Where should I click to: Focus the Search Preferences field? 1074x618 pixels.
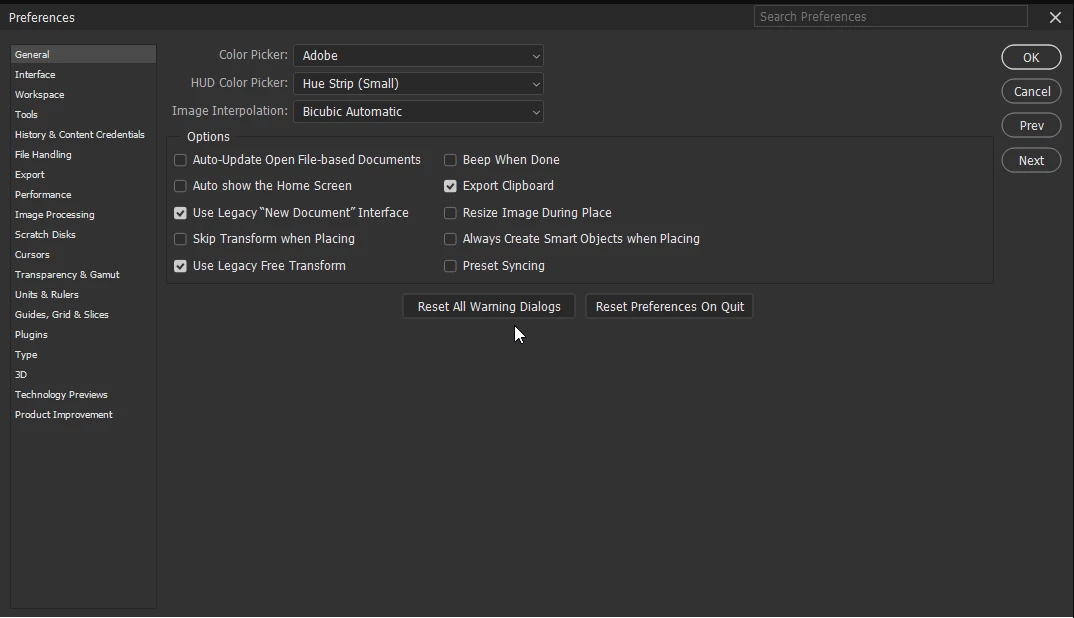click(x=890, y=16)
